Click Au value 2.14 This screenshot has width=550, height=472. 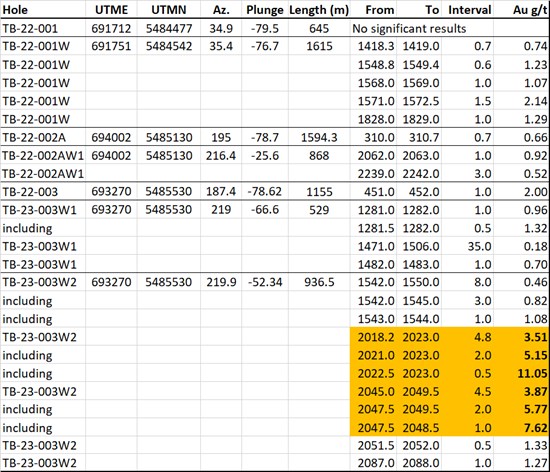coord(536,101)
